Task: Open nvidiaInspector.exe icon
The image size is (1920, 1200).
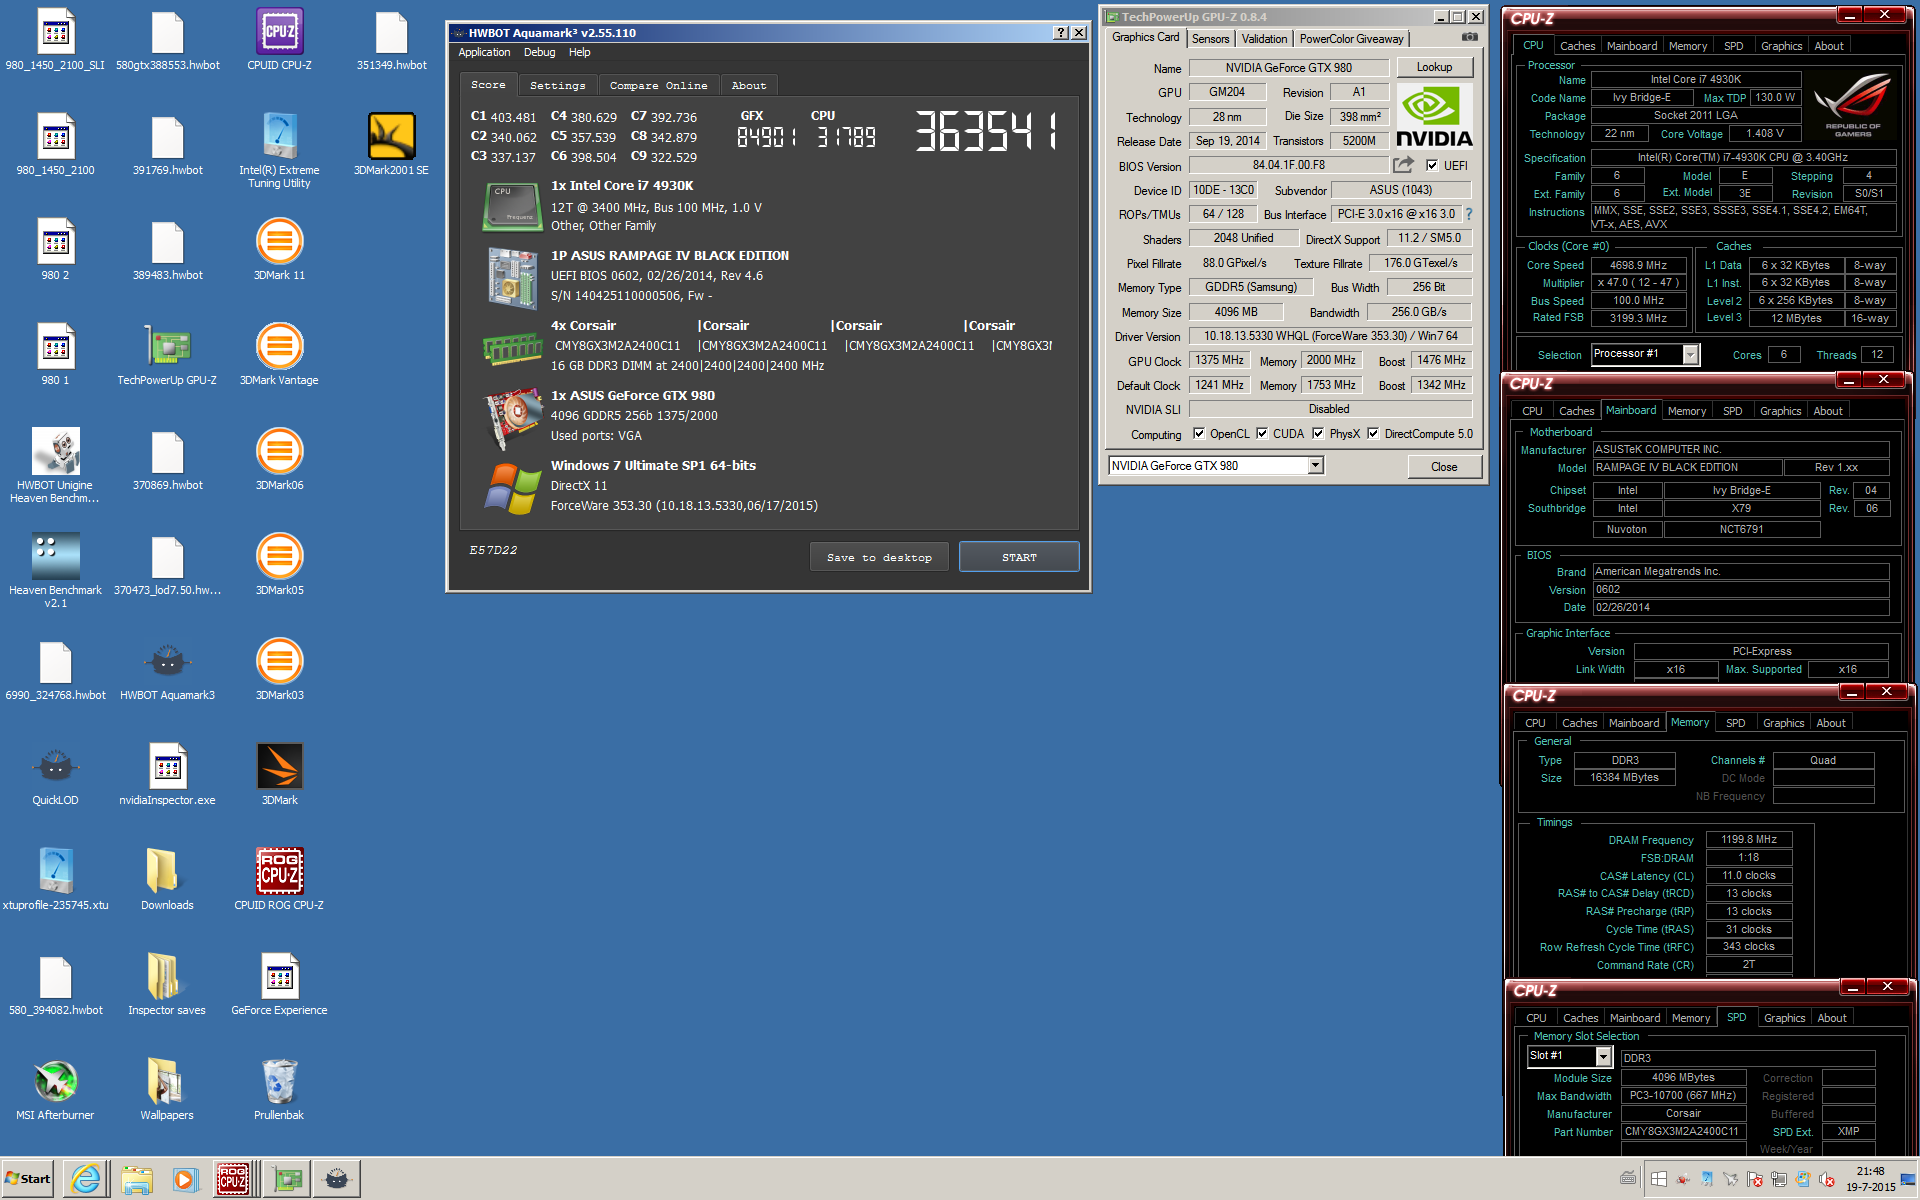Action: [x=167, y=775]
